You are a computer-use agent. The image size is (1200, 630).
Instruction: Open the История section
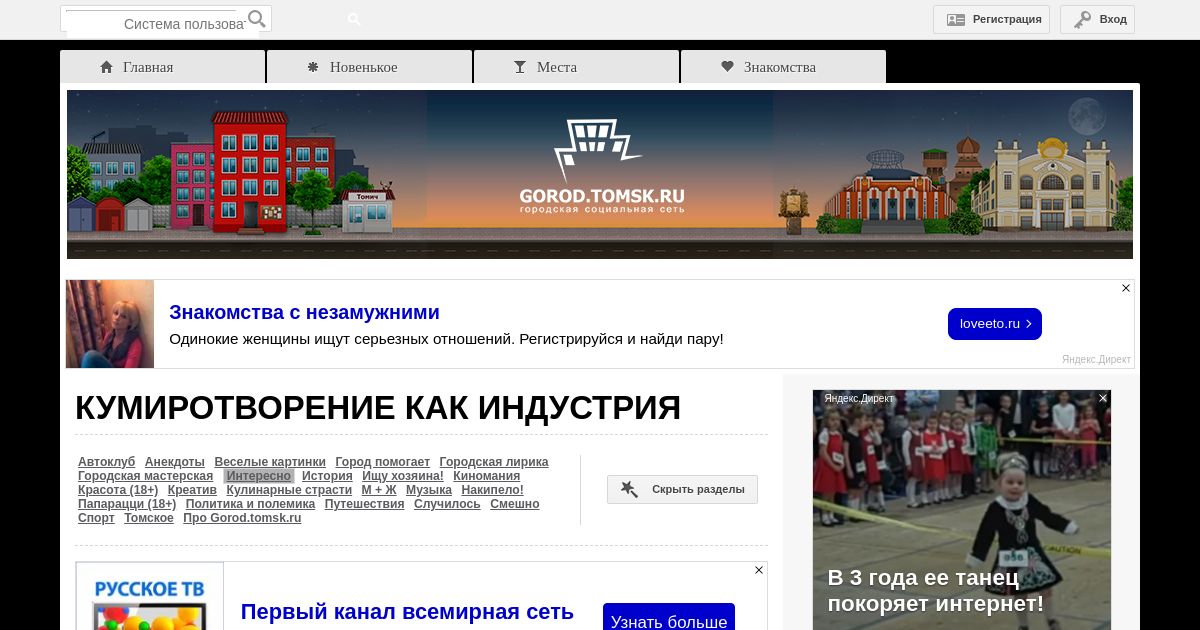327,476
